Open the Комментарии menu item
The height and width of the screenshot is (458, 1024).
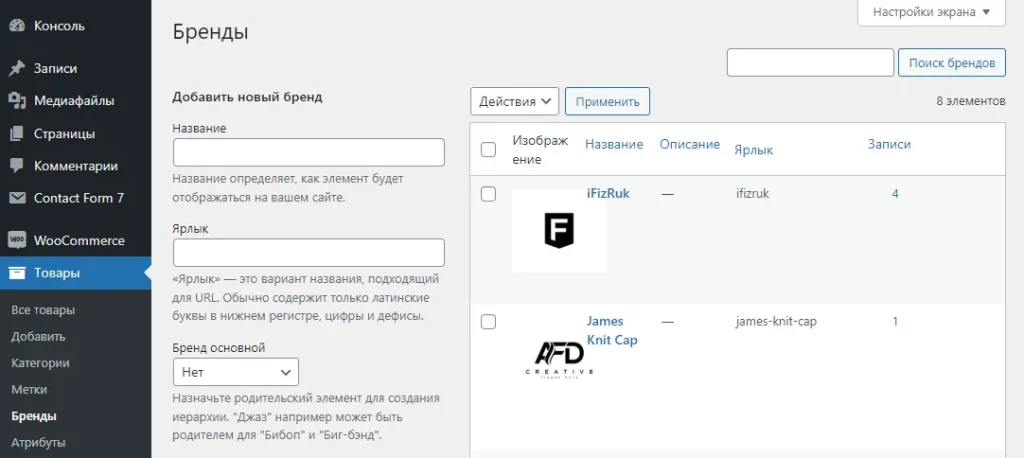pos(76,166)
